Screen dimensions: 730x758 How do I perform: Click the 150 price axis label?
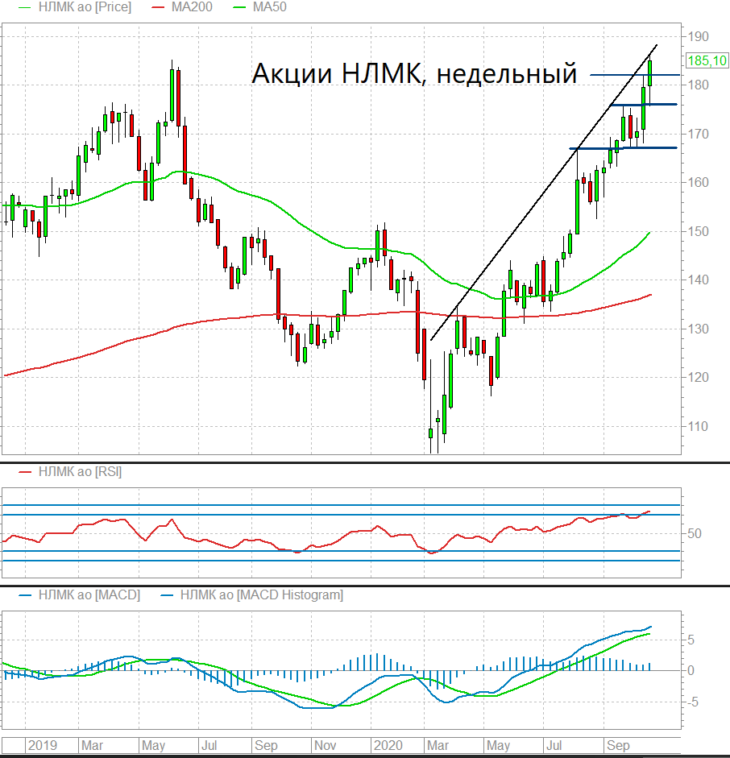pyautogui.click(x=698, y=232)
